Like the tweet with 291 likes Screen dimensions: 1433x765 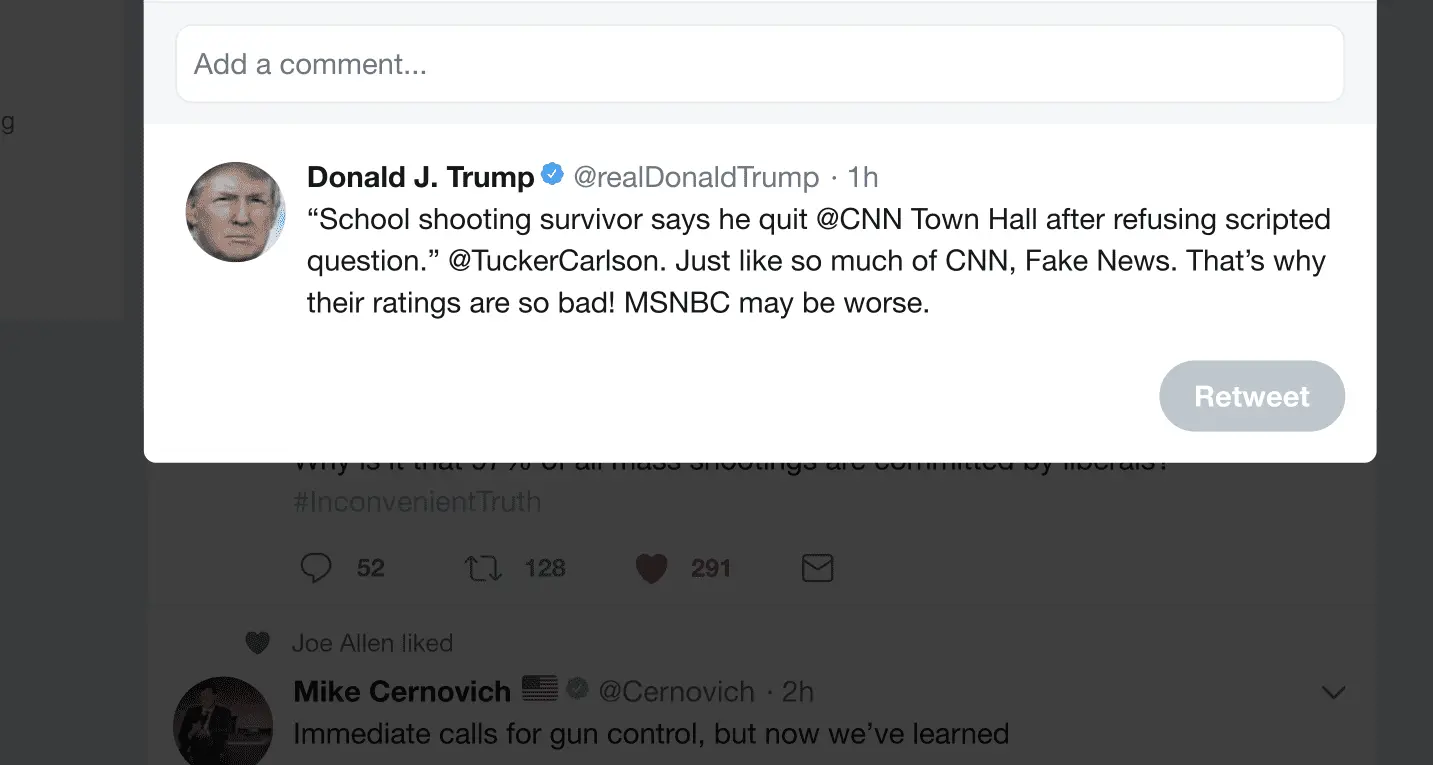652,569
